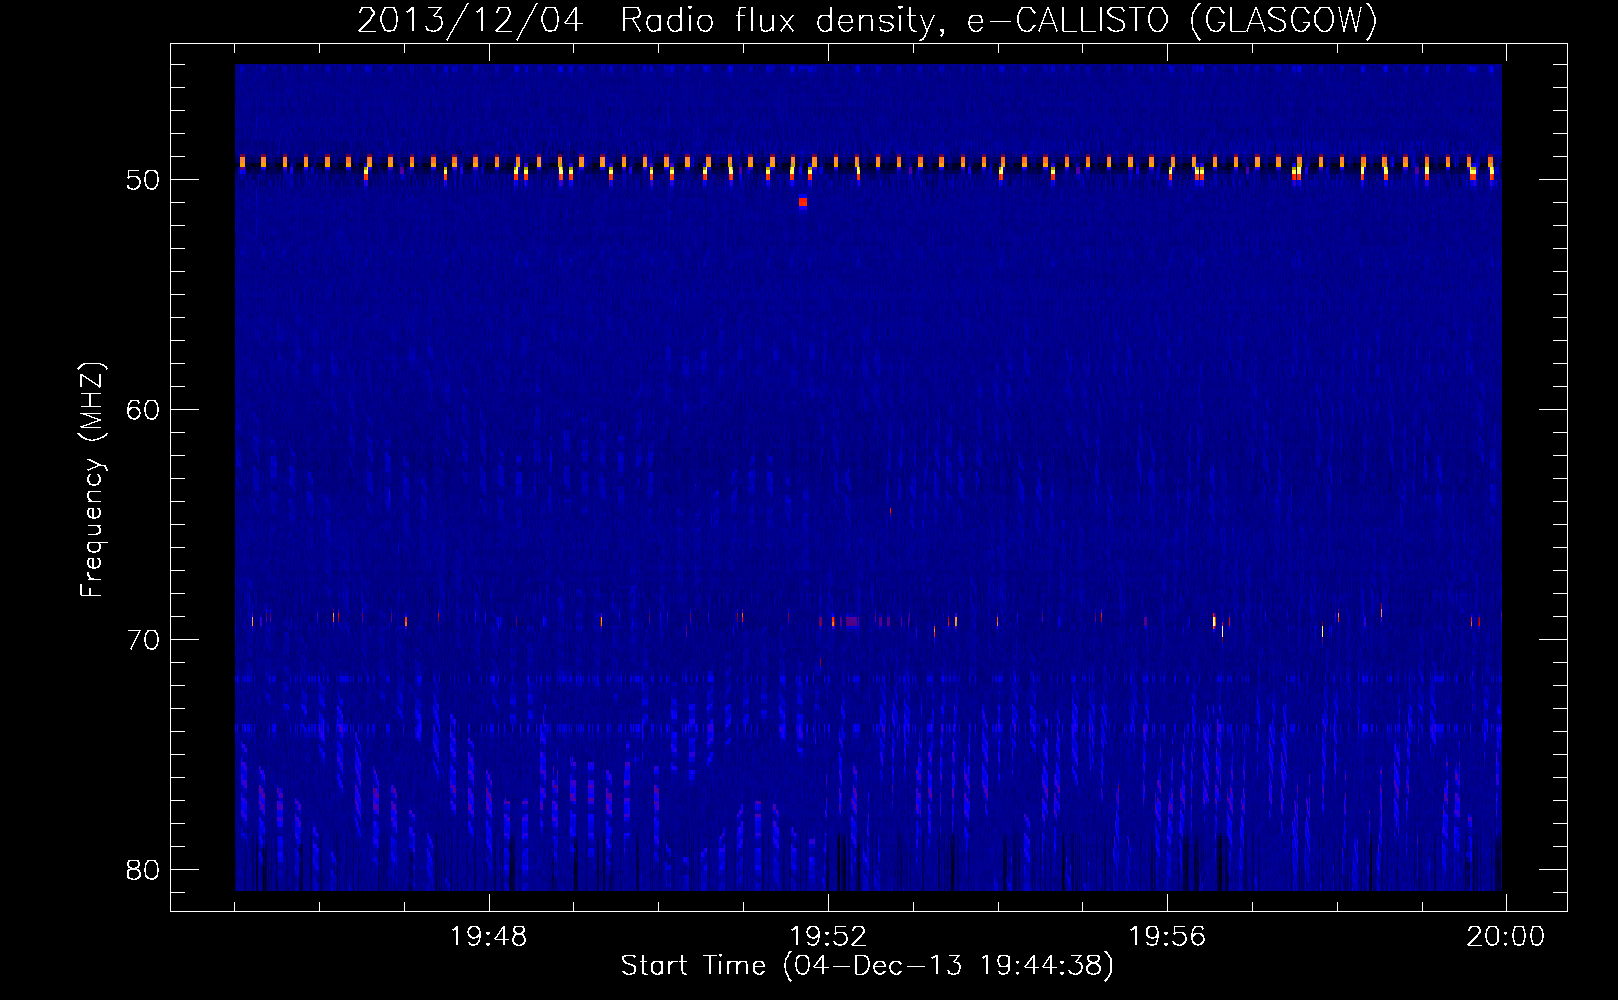Viewport: 1618px width, 1000px height.
Task: Click the 'Start Time (04-Dec-13 19:44:38)' label
Action: click(867, 966)
